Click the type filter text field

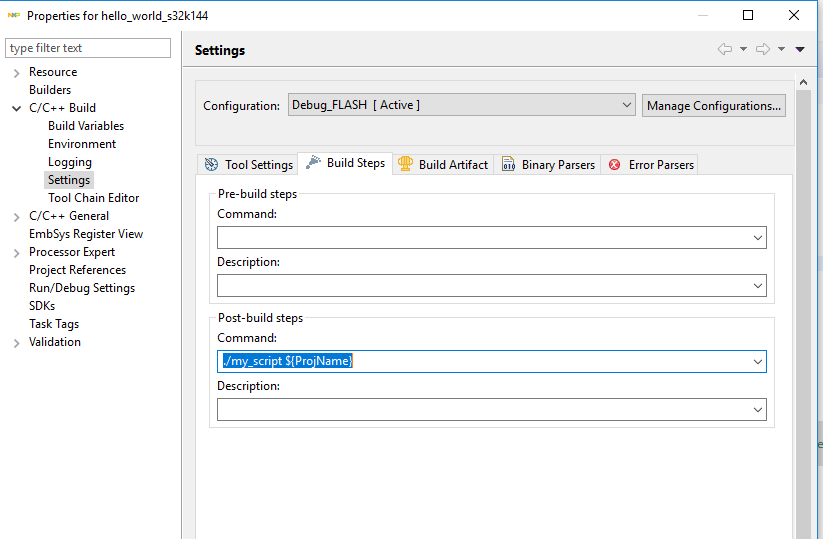click(x=88, y=48)
